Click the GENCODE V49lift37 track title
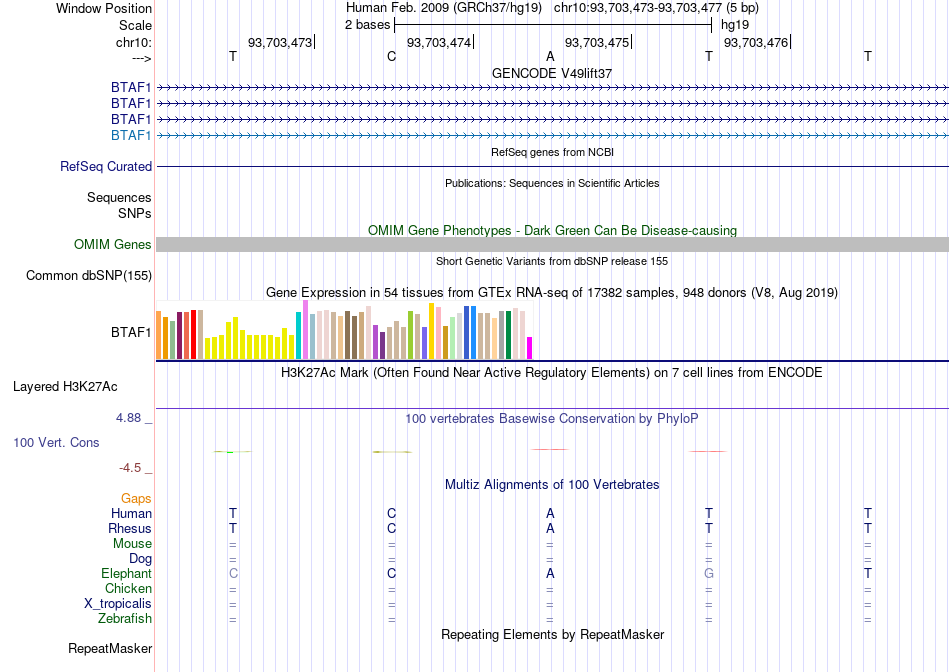The width and height of the screenshot is (950, 672). (x=552, y=73)
